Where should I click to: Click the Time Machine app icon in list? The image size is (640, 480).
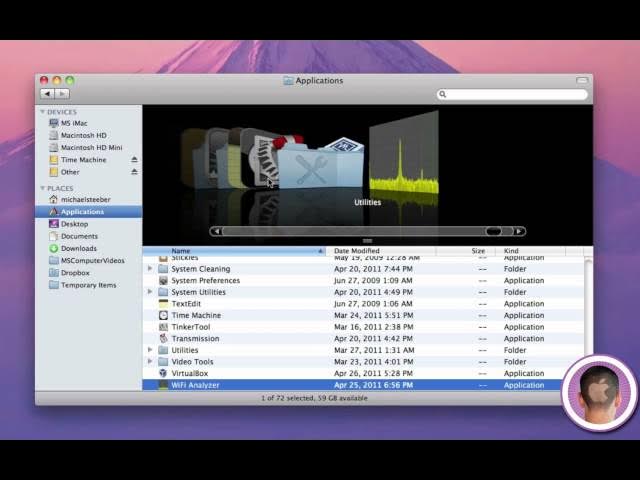coord(163,315)
